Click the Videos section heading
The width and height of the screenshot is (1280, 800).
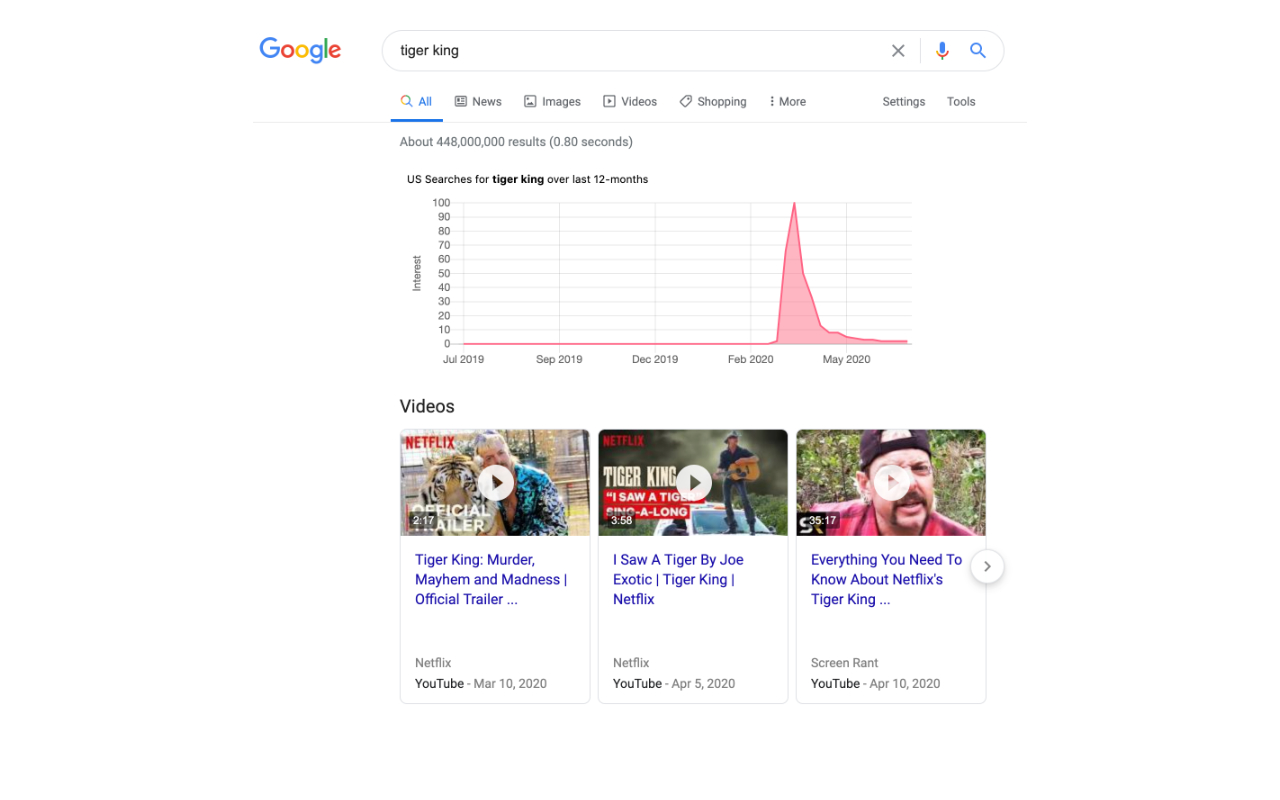tap(427, 407)
